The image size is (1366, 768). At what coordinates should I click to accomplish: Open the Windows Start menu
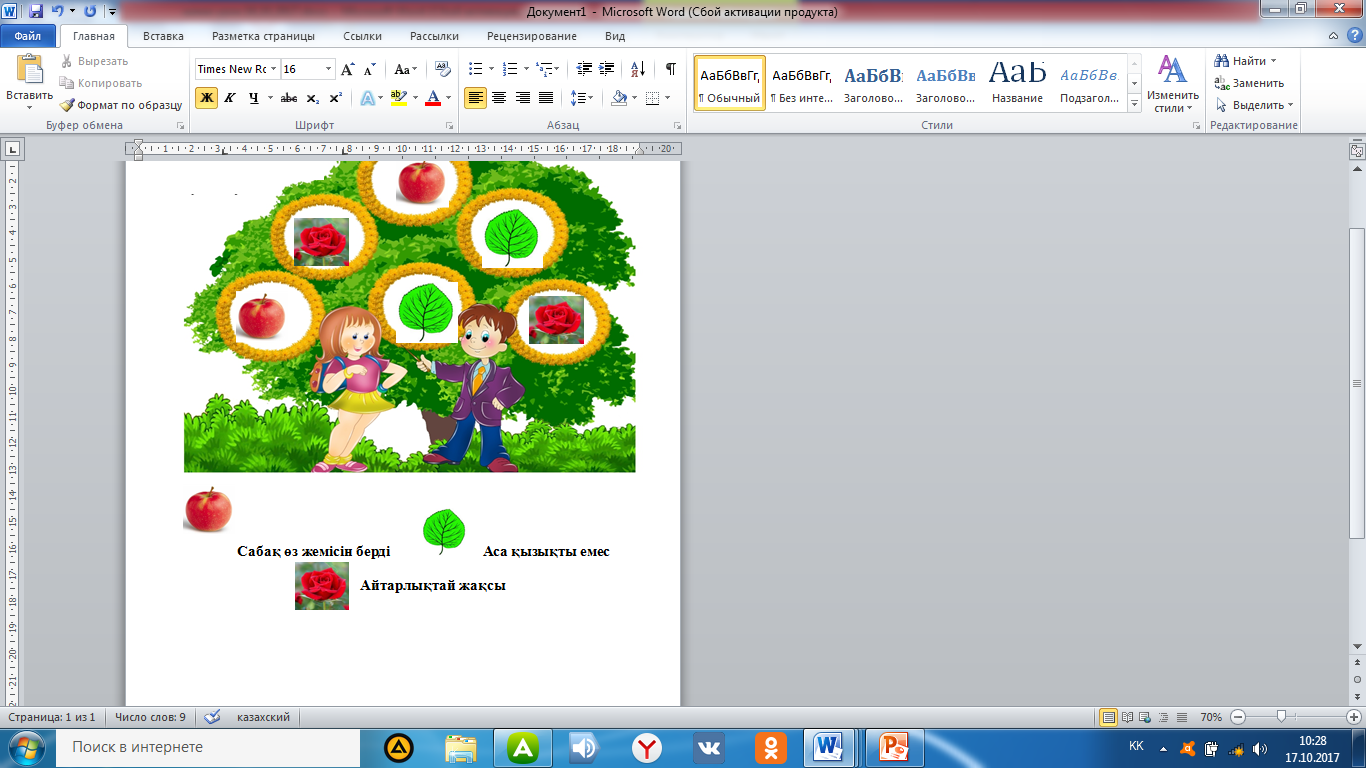28,748
